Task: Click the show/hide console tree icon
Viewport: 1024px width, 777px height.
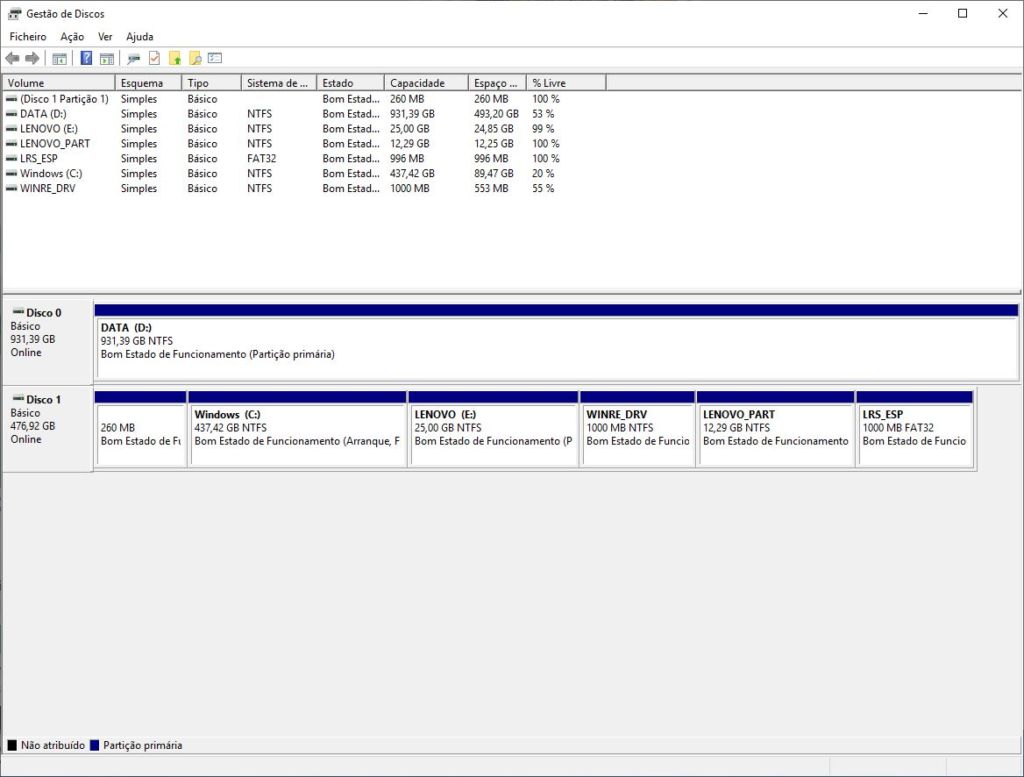Action: coord(59,58)
